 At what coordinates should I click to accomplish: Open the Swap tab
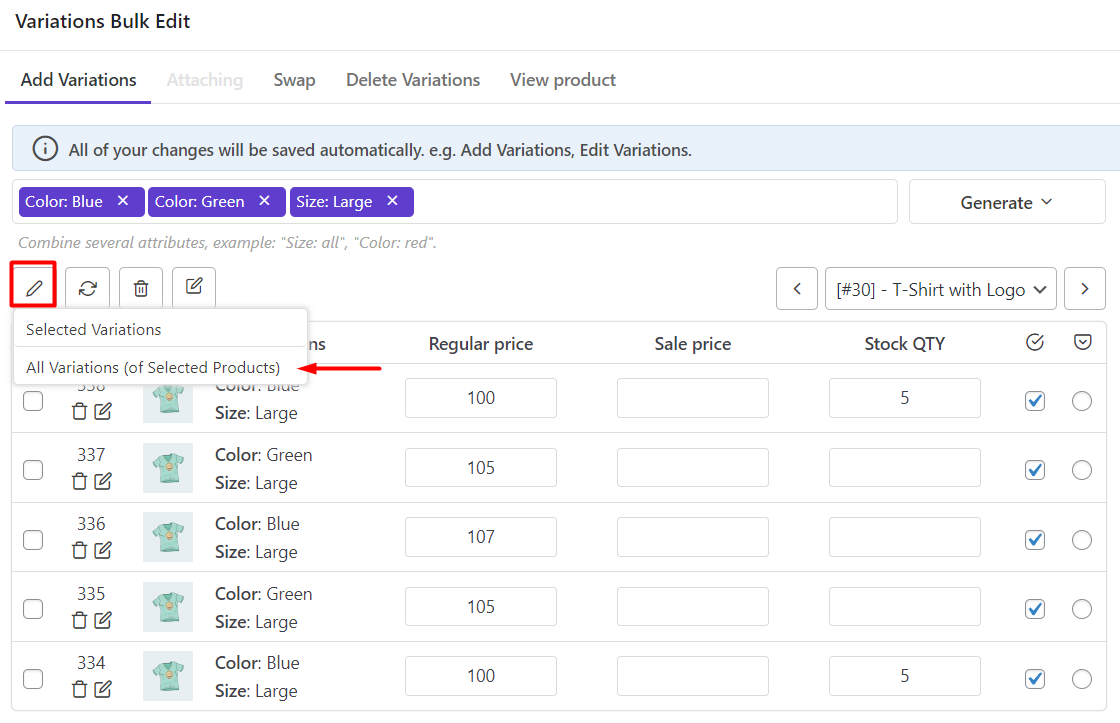click(x=294, y=80)
